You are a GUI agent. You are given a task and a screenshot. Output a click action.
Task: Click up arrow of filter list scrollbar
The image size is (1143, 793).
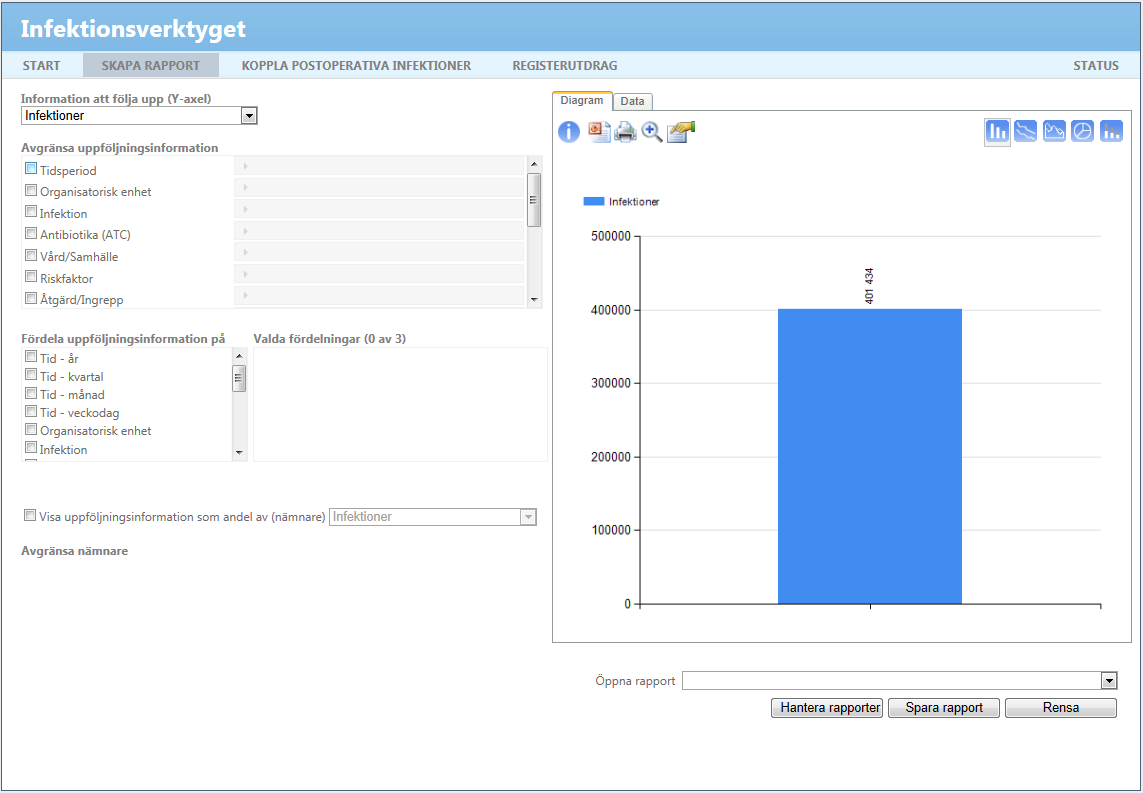point(534,165)
